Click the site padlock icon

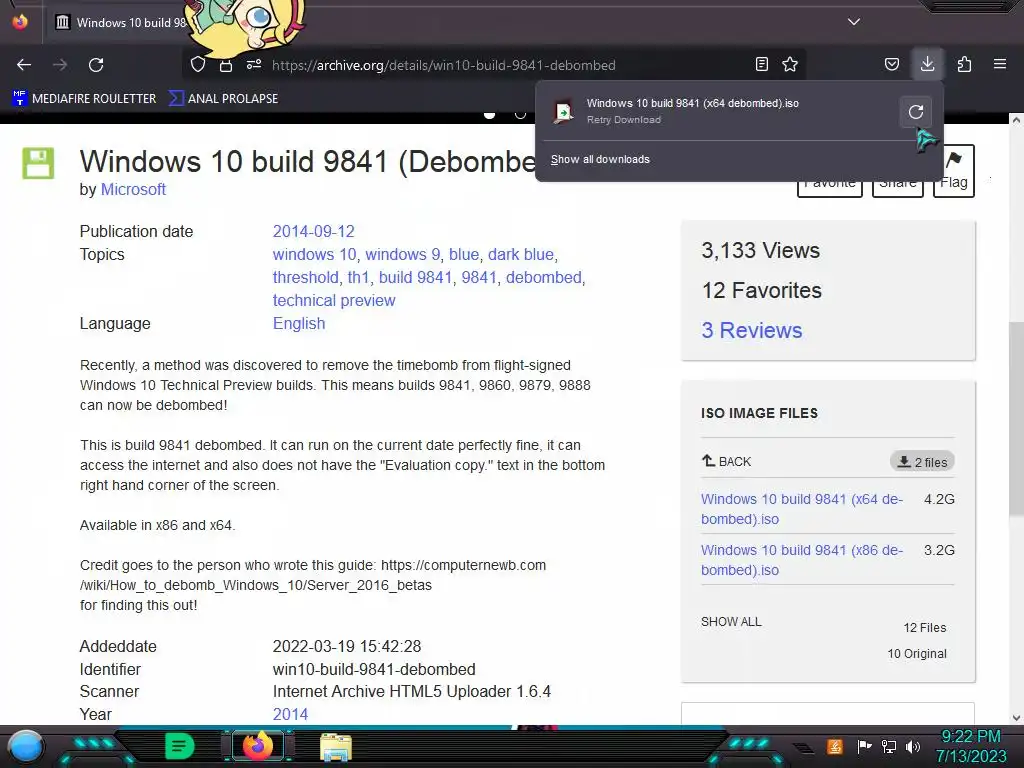225,65
